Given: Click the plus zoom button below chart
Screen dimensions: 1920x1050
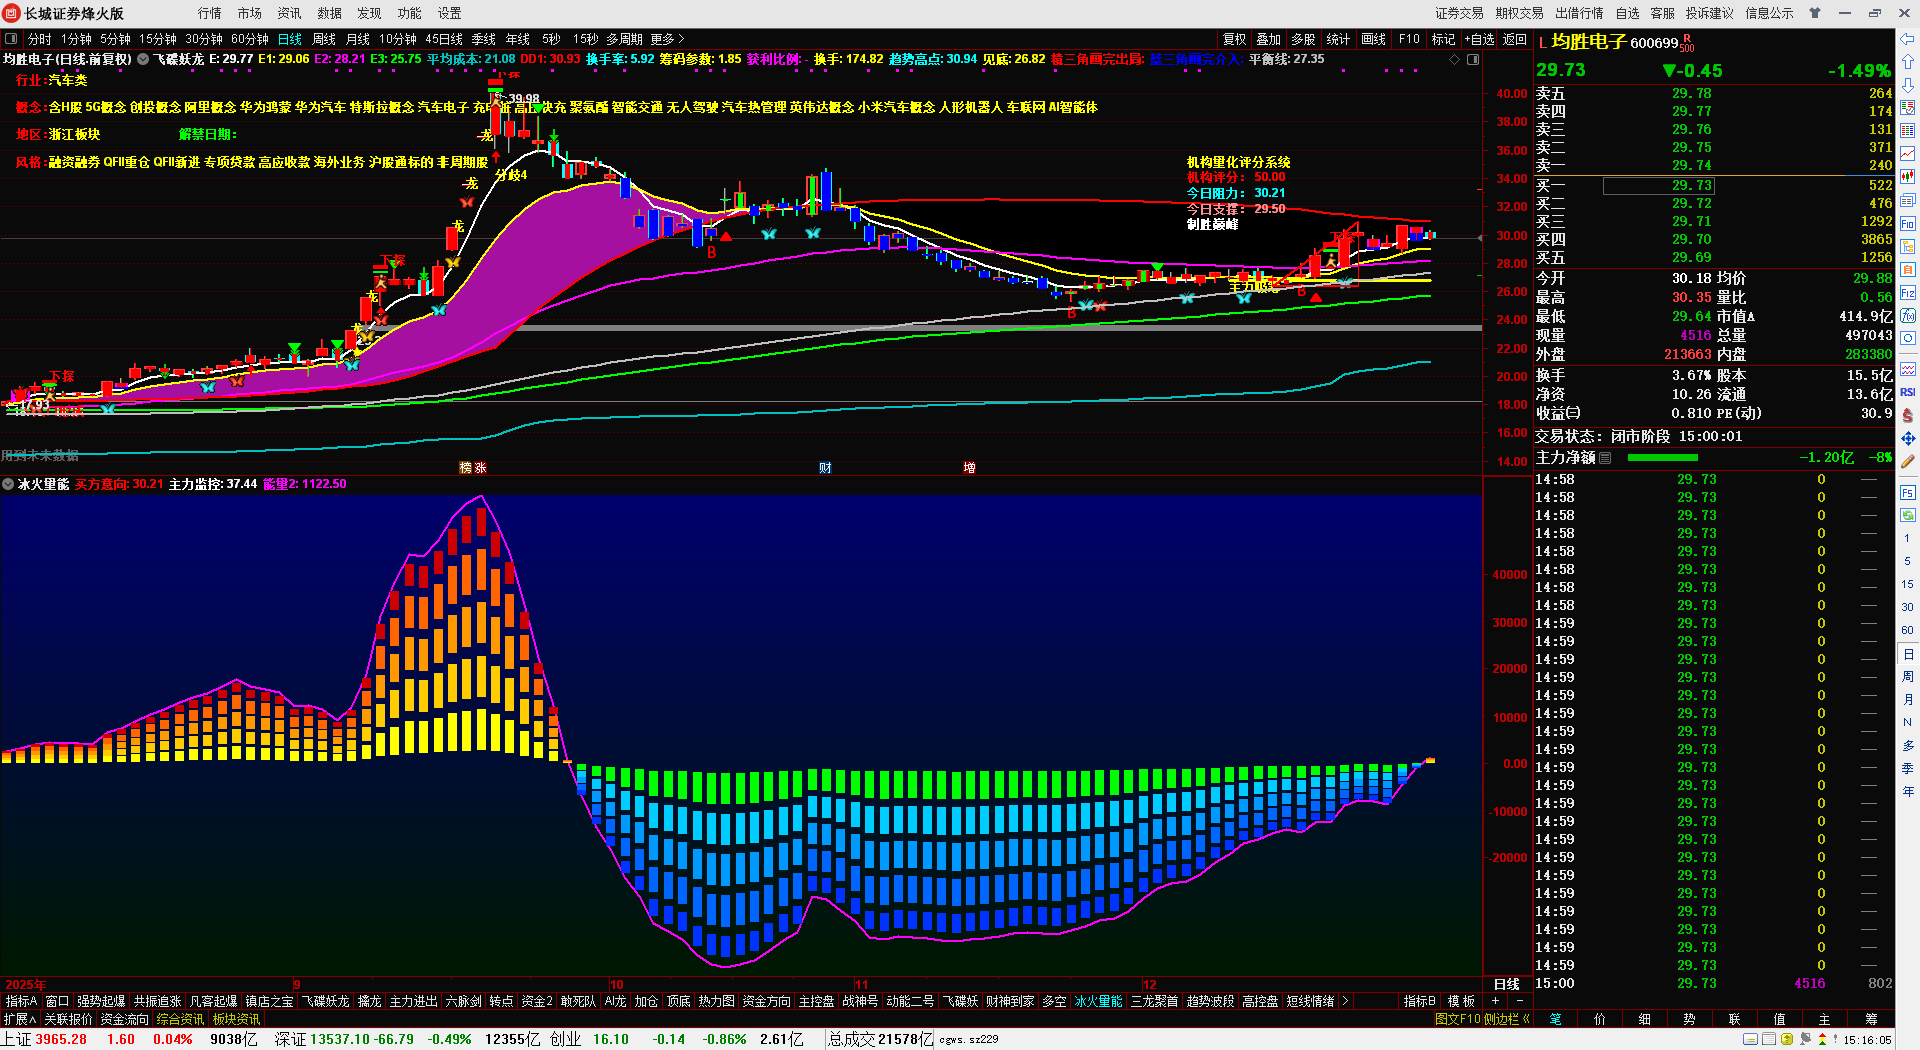Looking at the screenshot, I should pos(1496,1001).
